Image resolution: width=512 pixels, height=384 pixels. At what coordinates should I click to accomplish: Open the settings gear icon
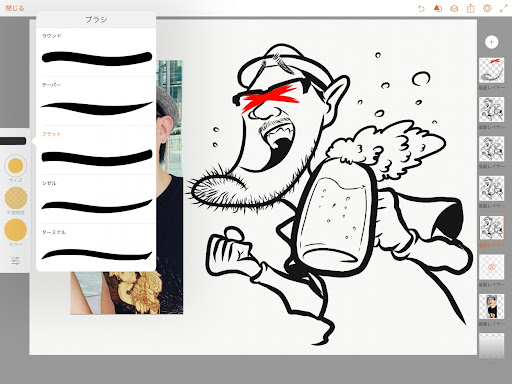point(487,8)
